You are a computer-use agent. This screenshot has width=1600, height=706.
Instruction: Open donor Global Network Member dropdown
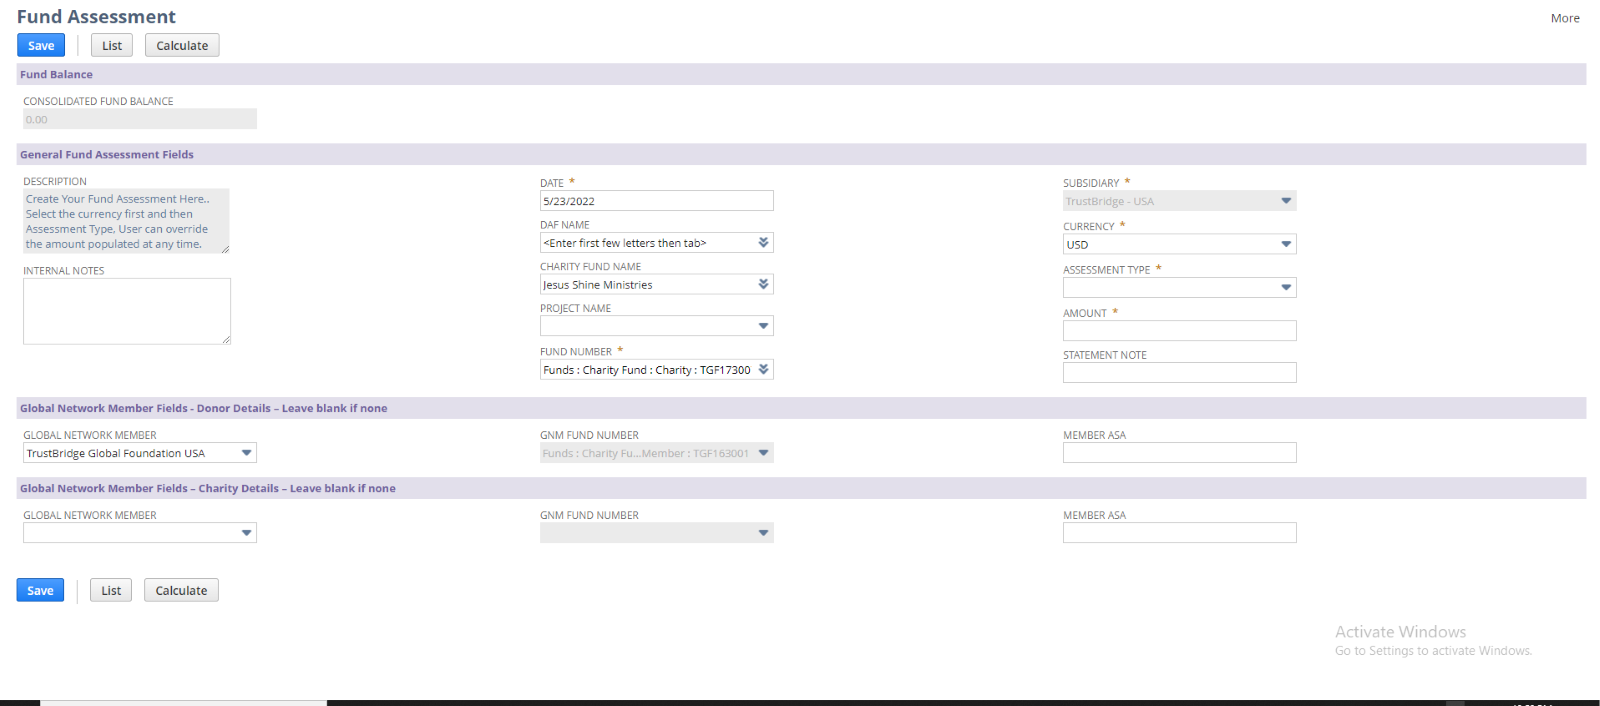point(246,453)
